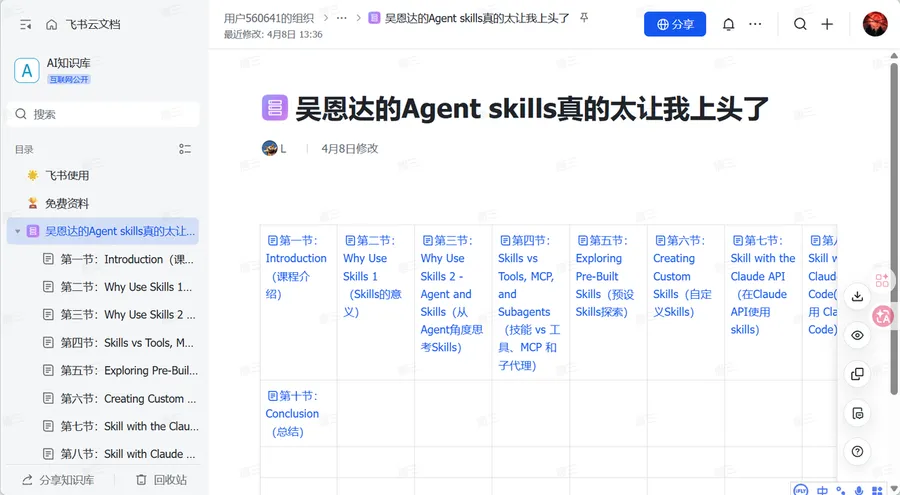This screenshot has width=900, height=495.
Task: Open the comments floating button
Action: click(858, 413)
